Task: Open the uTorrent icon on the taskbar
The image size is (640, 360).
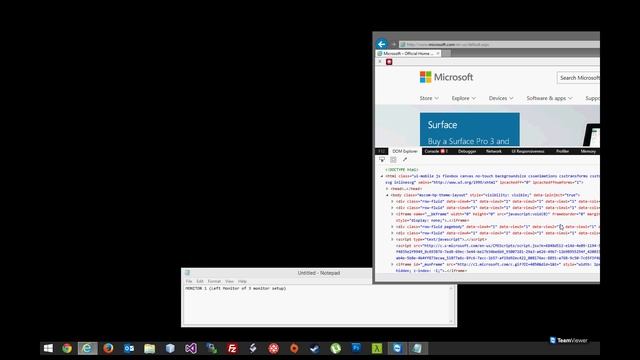Action: click(x=335, y=348)
